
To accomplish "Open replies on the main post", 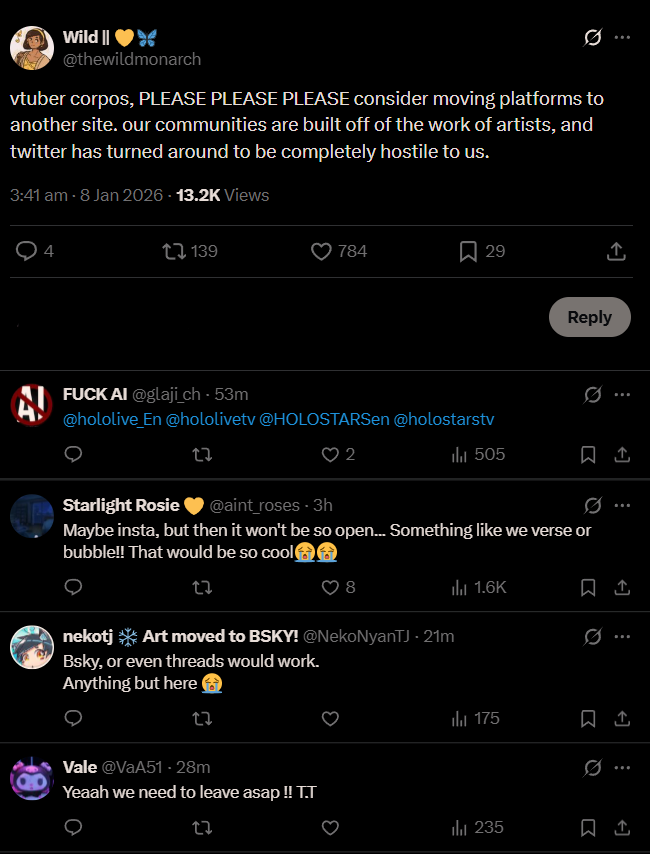I will coord(27,251).
